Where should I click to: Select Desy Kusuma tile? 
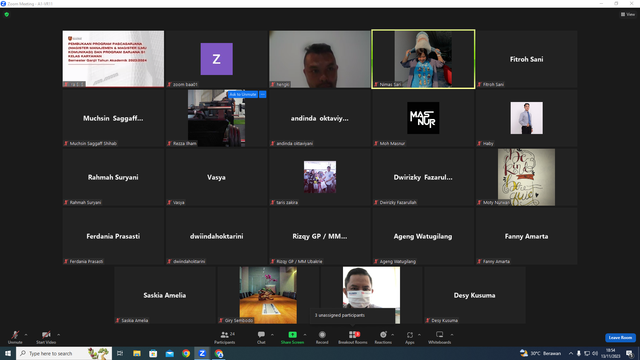pos(475,295)
